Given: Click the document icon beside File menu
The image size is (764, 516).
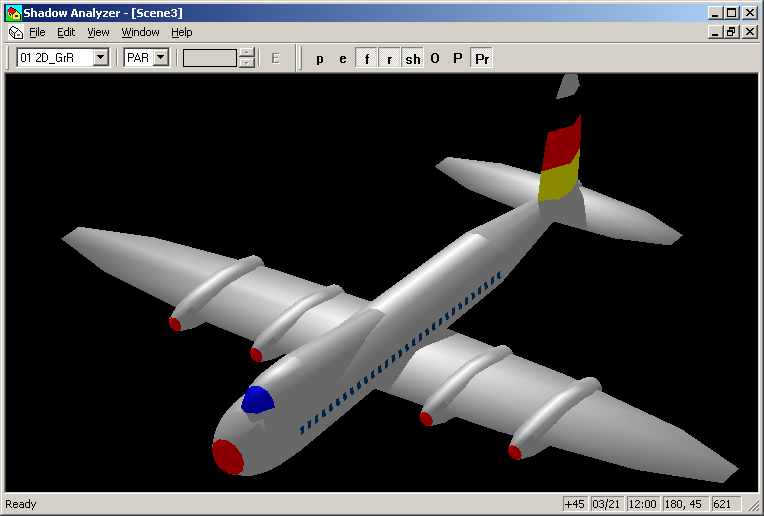Looking at the screenshot, I should click(x=16, y=32).
